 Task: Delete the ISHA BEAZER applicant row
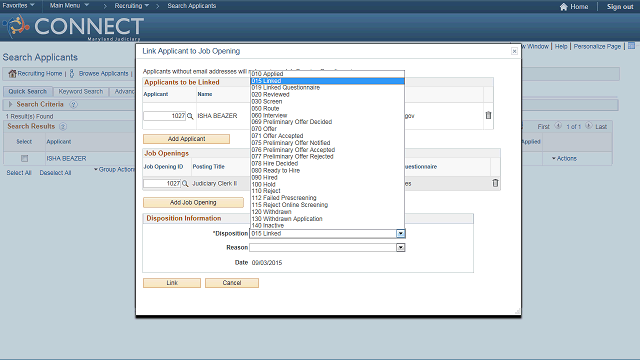(x=488, y=116)
